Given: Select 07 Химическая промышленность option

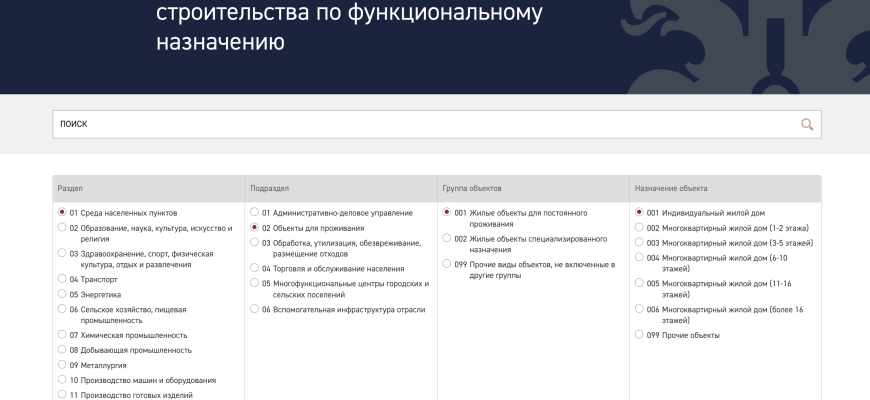Looking at the screenshot, I should point(63,335).
